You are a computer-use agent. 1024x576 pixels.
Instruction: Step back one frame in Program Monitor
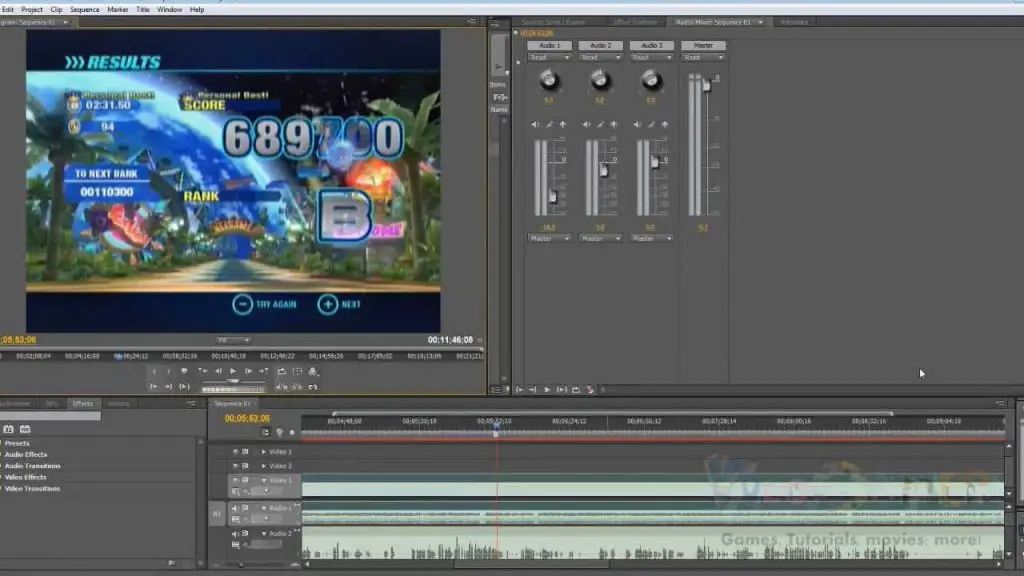click(218, 371)
